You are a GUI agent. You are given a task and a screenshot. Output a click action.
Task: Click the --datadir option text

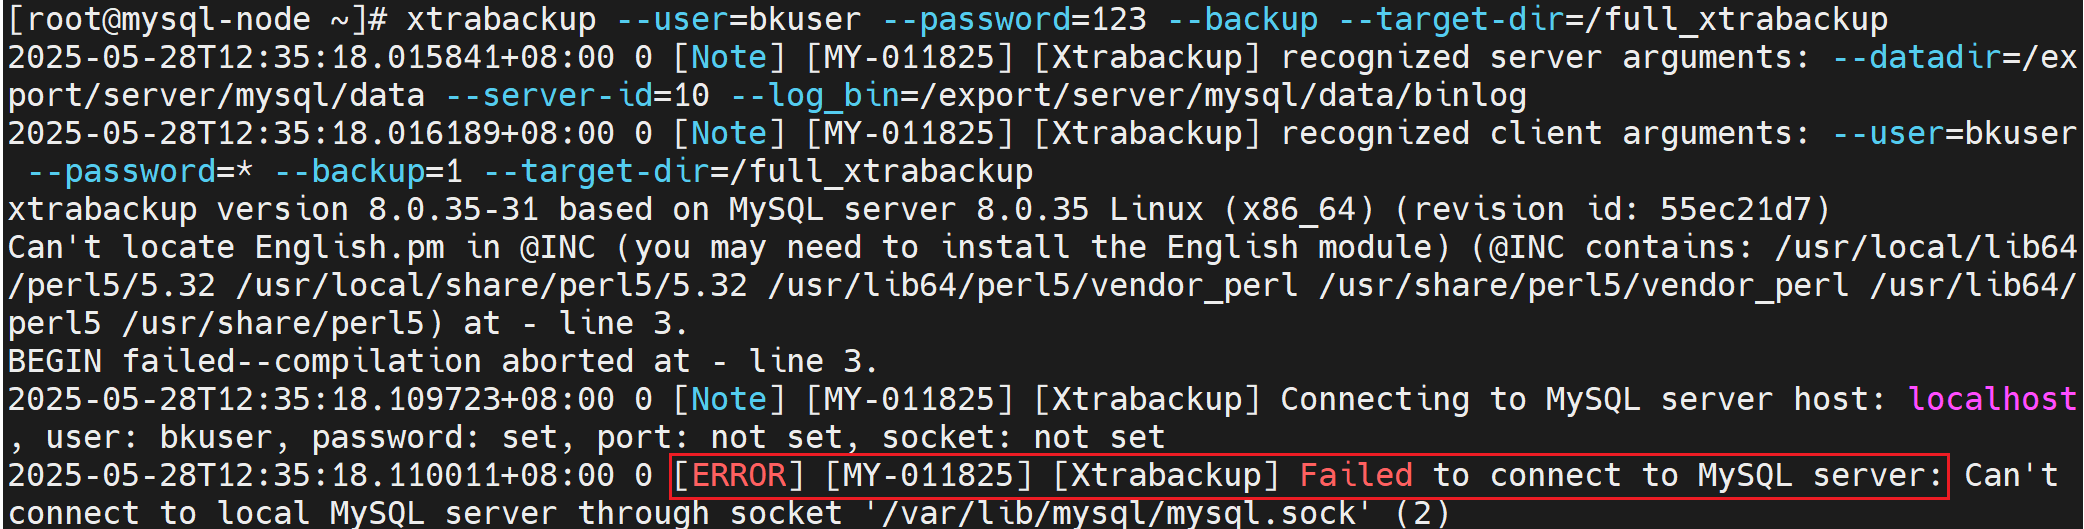coord(1917,57)
